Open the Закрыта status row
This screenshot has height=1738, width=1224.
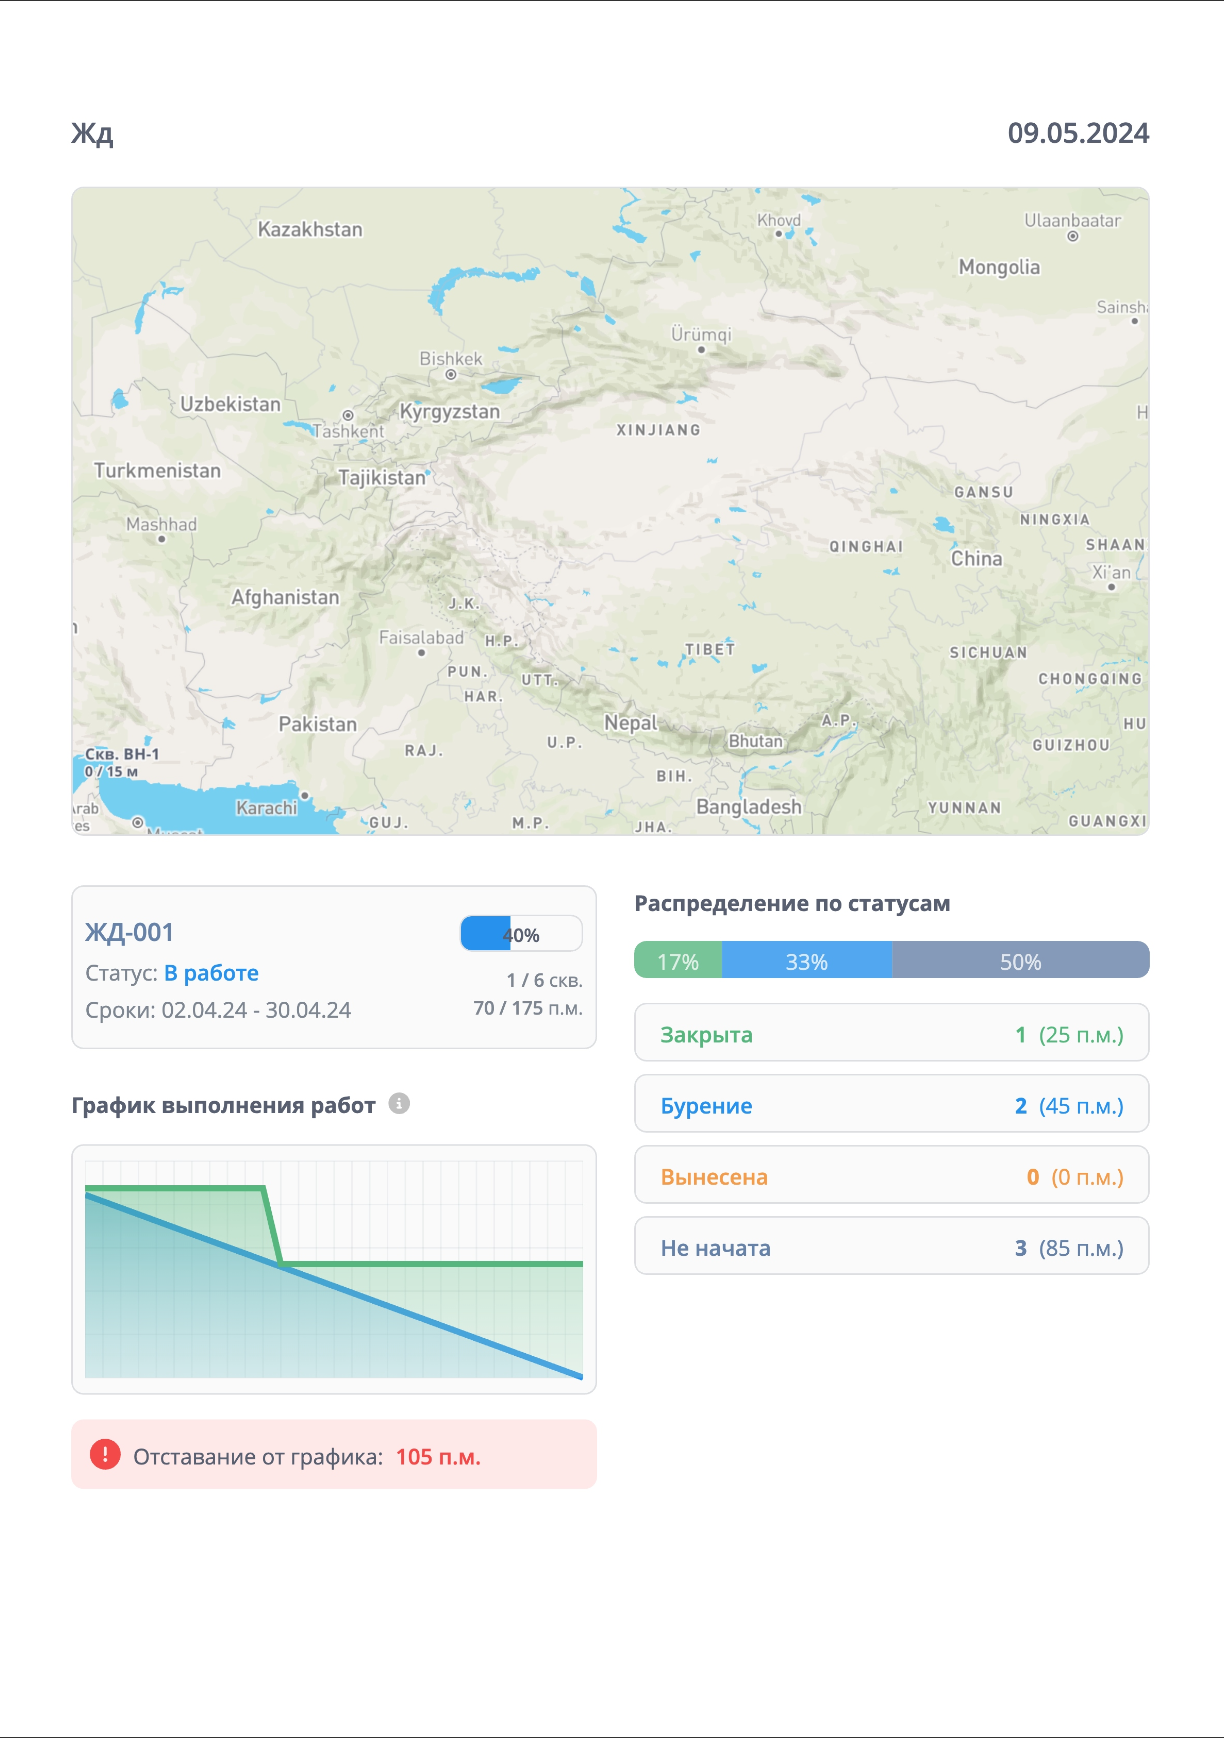[x=891, y=1033]
